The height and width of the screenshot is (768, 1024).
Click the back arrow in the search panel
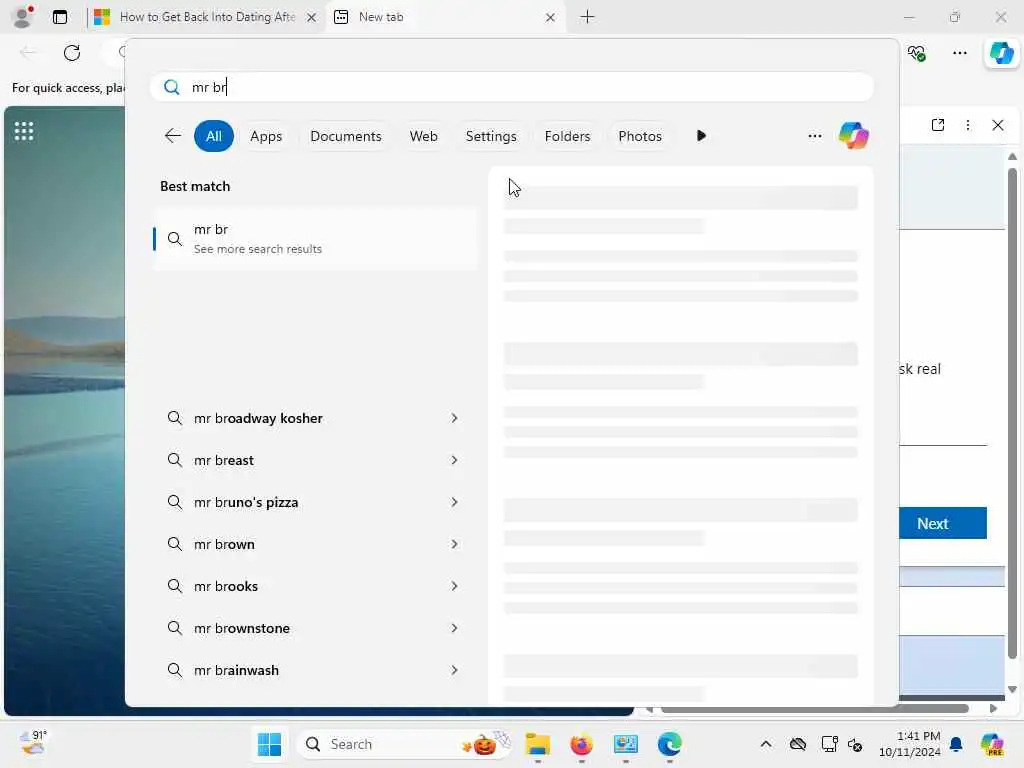(172, 136)
